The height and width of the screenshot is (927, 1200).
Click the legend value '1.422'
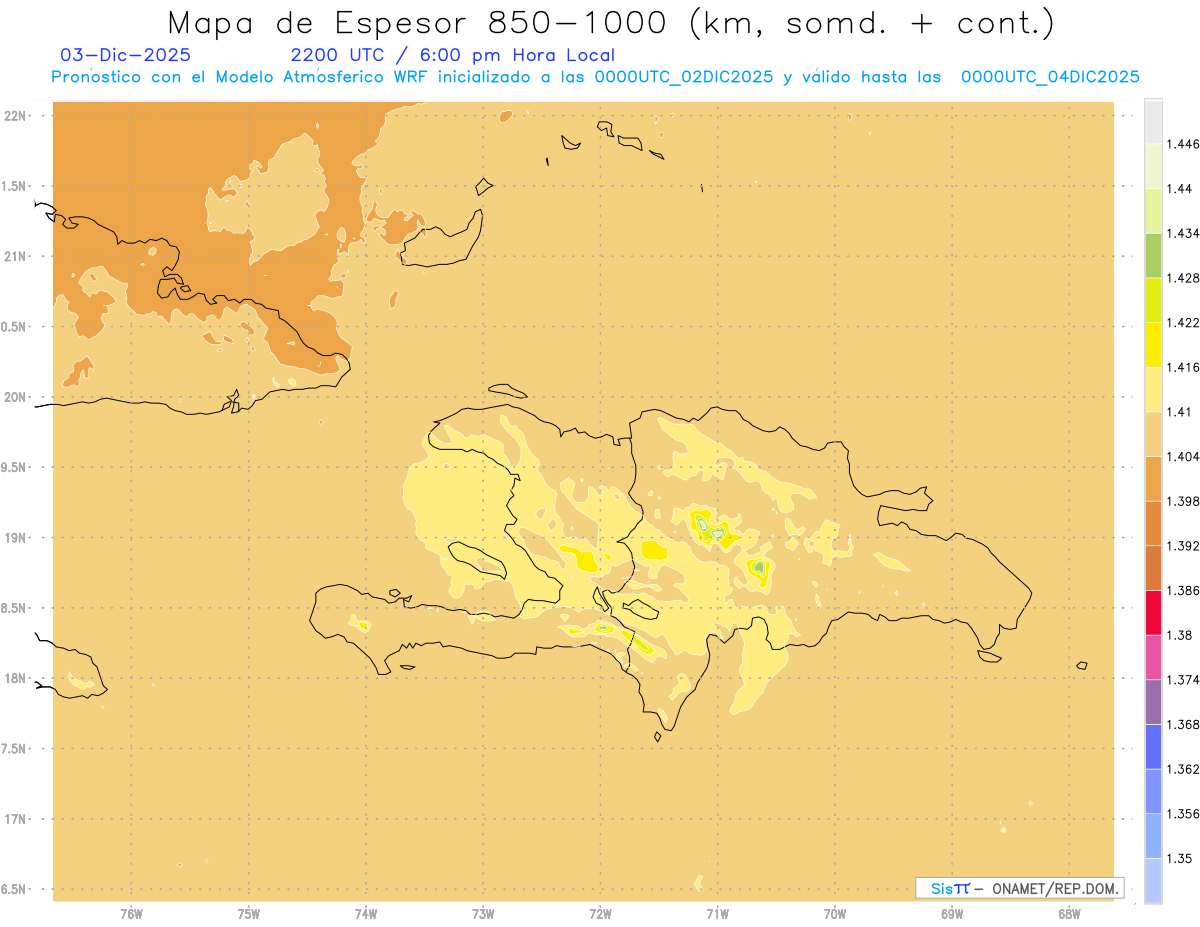click(x=1183, y=323)
